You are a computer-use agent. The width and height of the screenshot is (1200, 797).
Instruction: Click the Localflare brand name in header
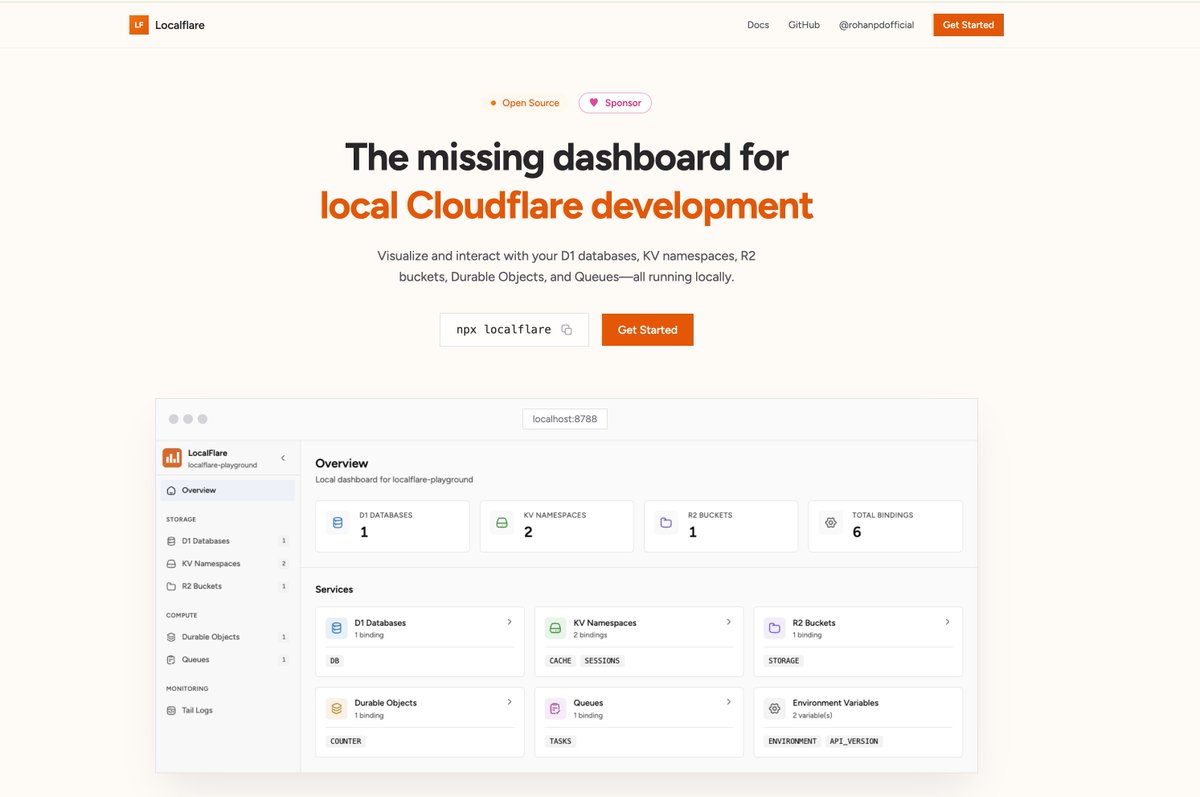[180, 25]
